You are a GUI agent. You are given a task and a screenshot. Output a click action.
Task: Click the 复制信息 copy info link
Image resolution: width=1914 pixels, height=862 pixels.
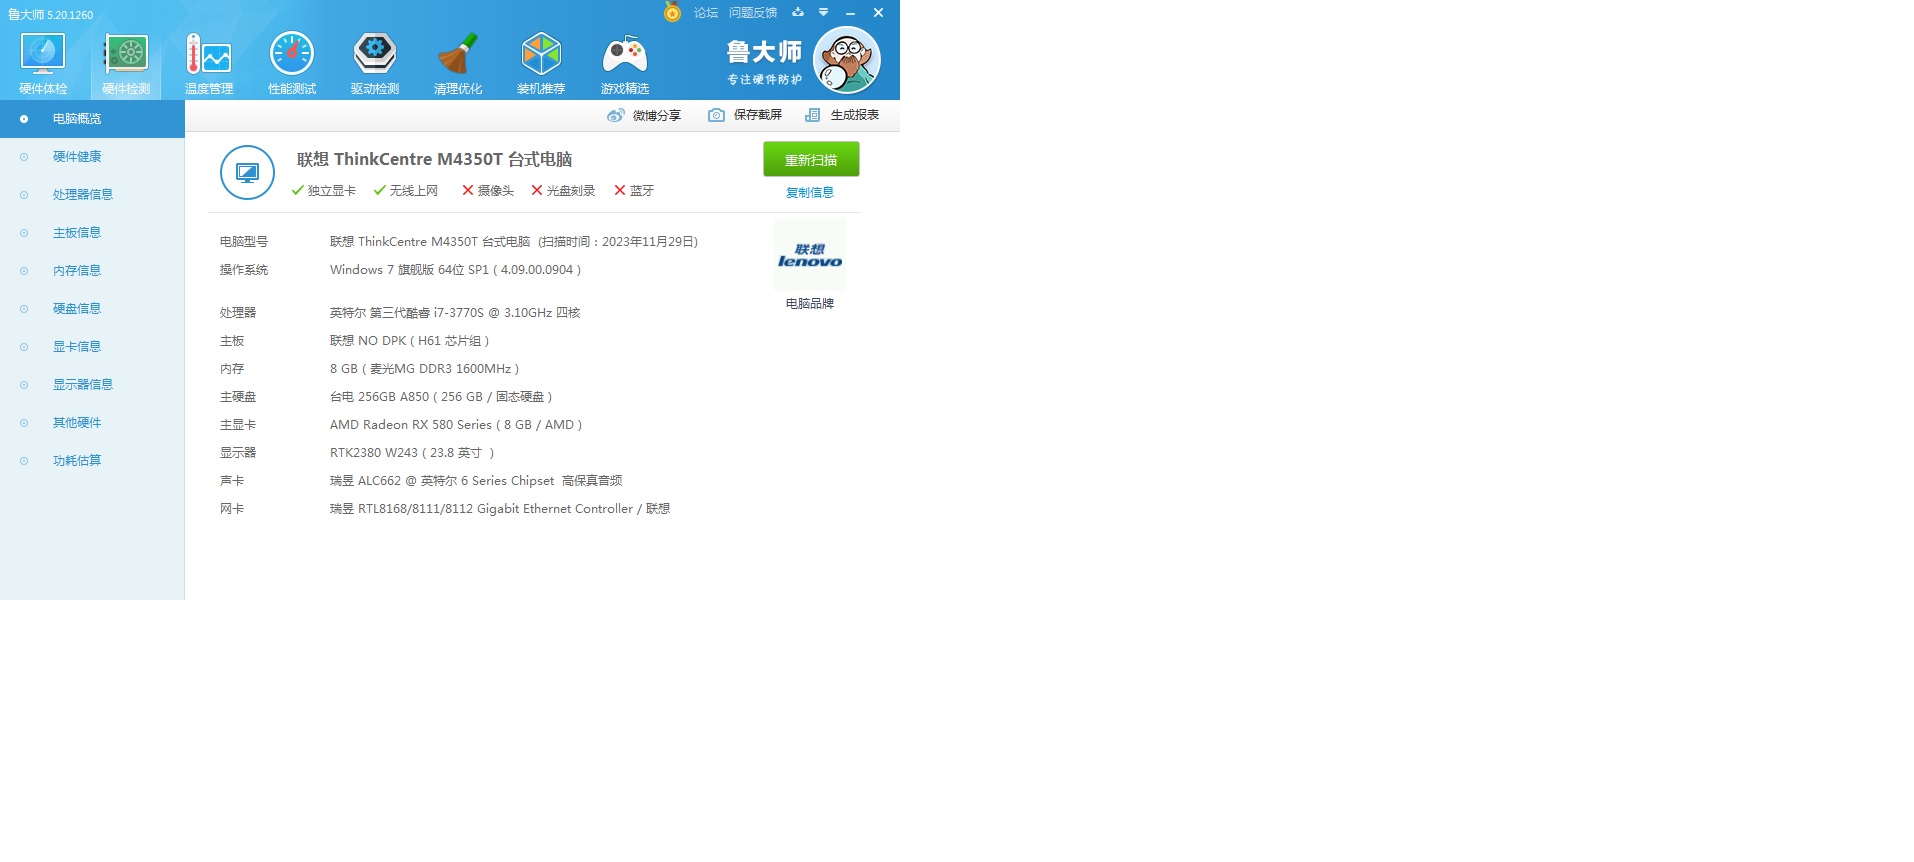pyautogui.click(x=810, y=192)
